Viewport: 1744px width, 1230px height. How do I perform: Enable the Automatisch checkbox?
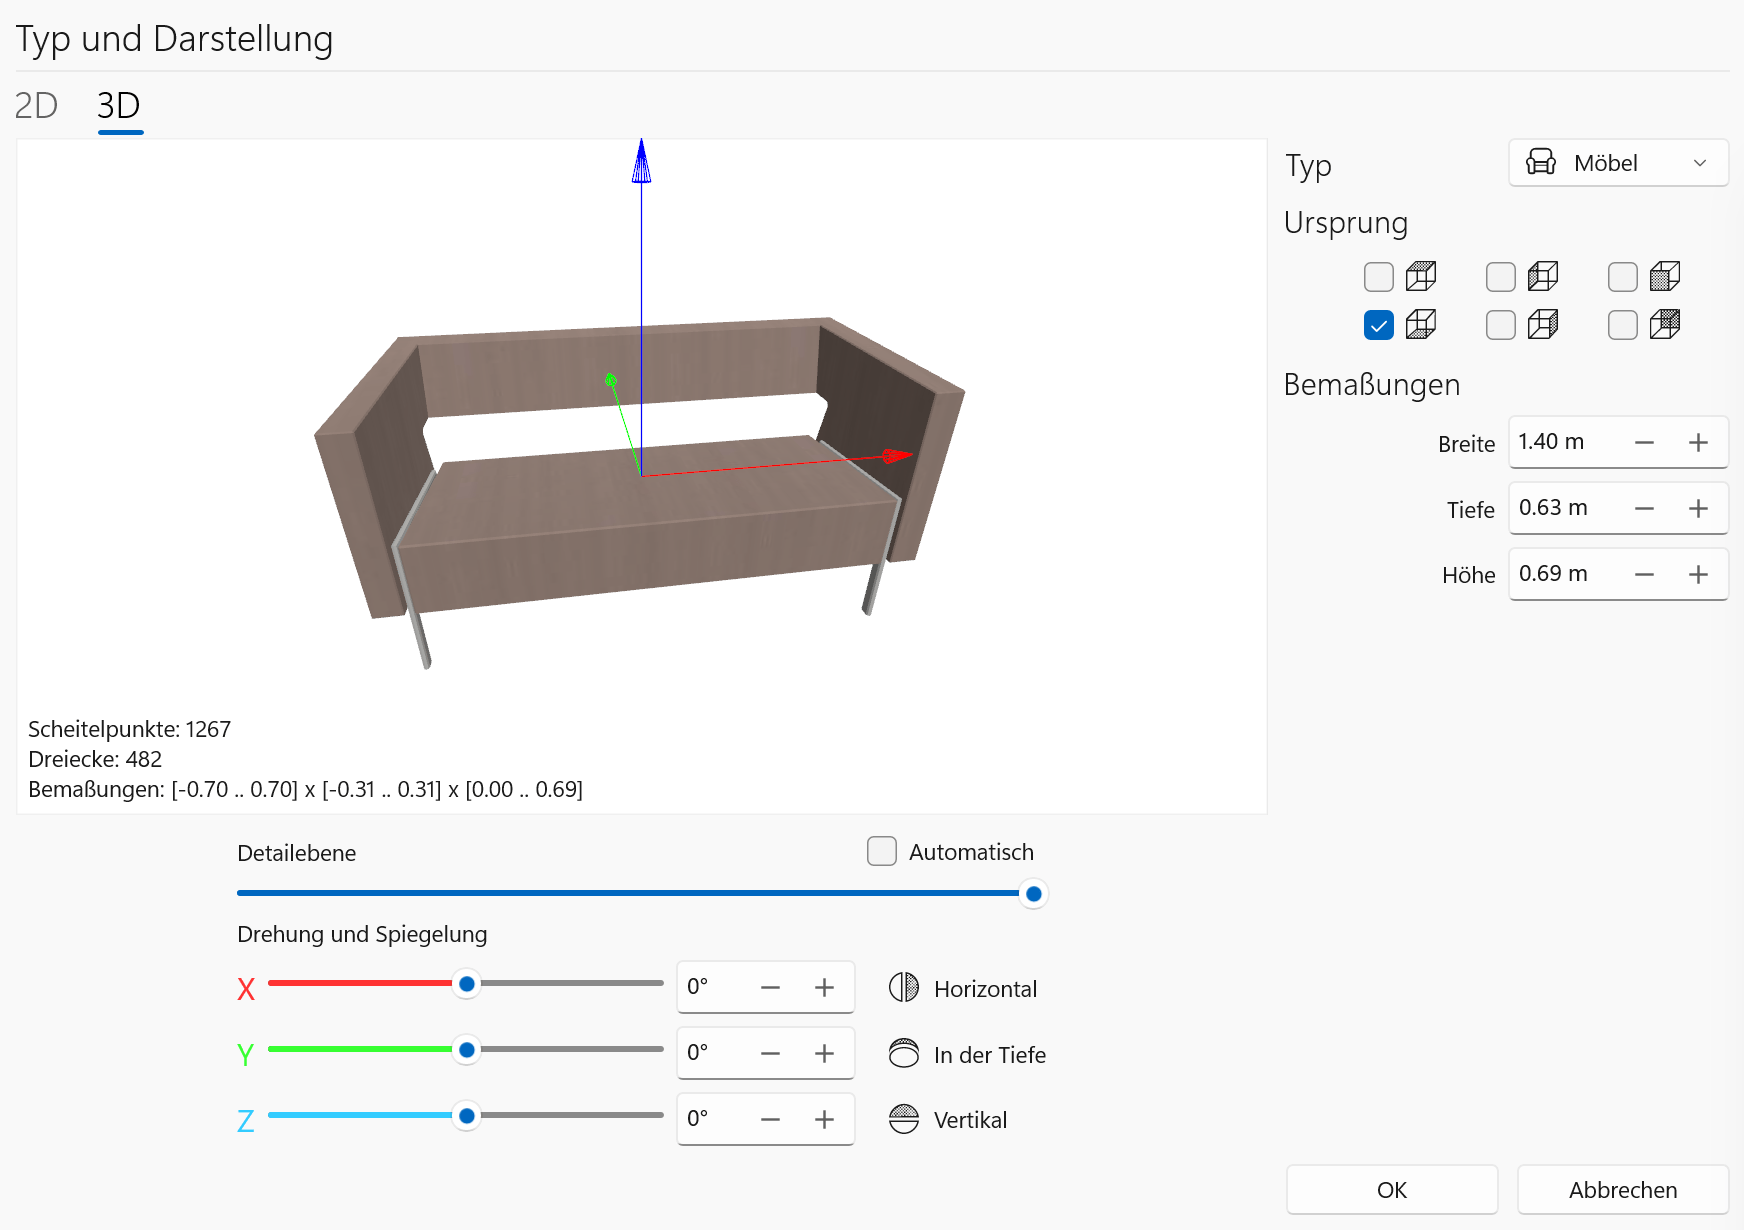coord(881,851)
